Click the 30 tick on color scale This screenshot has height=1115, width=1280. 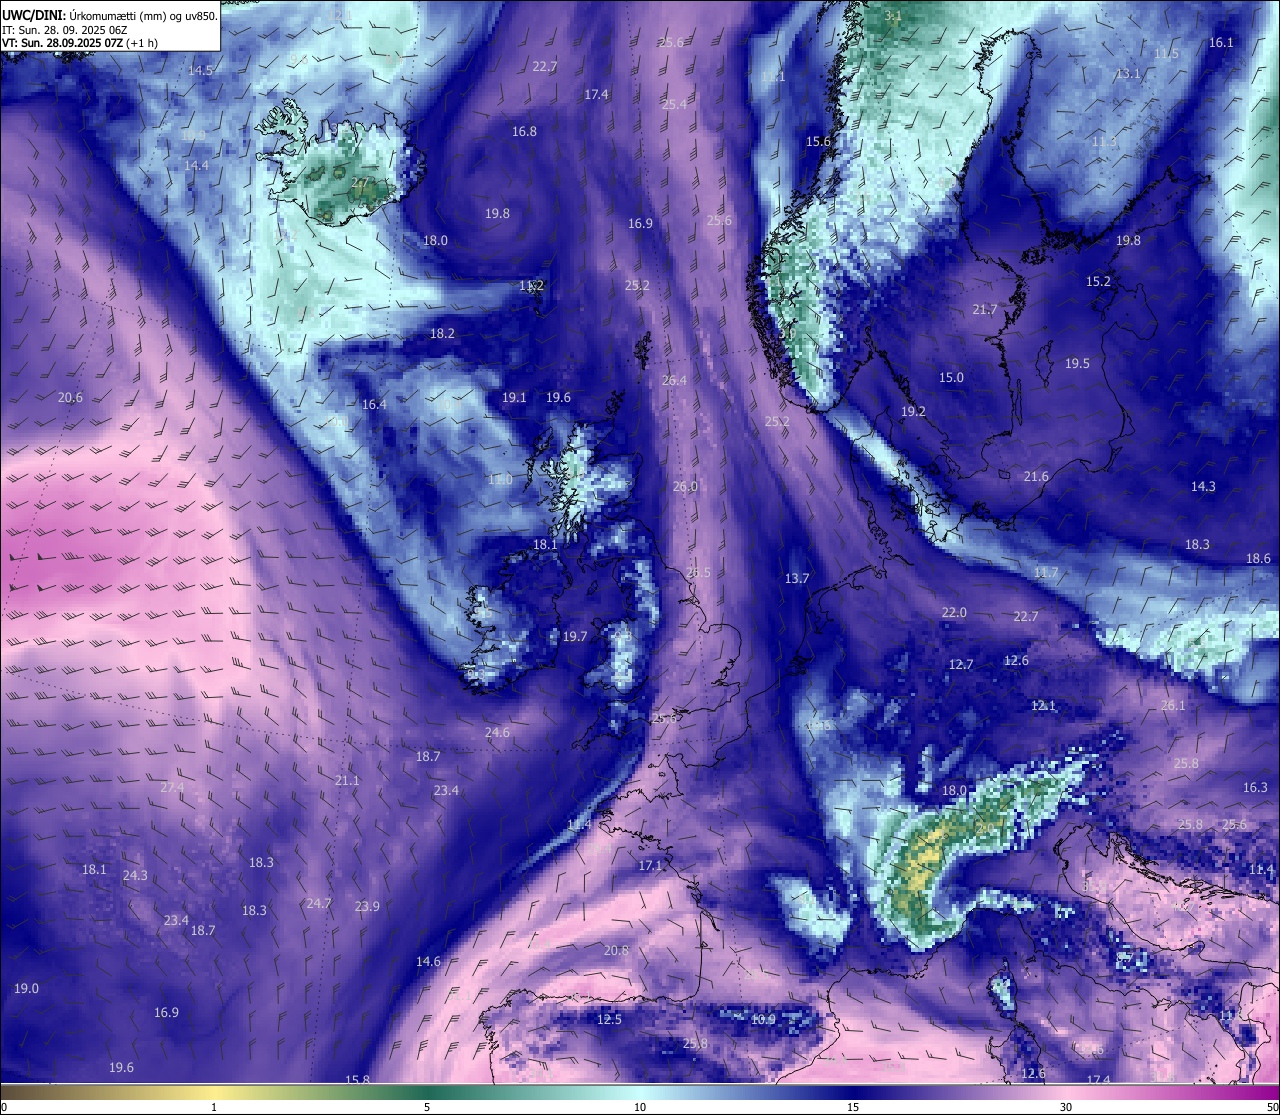click(1066, 1106)
